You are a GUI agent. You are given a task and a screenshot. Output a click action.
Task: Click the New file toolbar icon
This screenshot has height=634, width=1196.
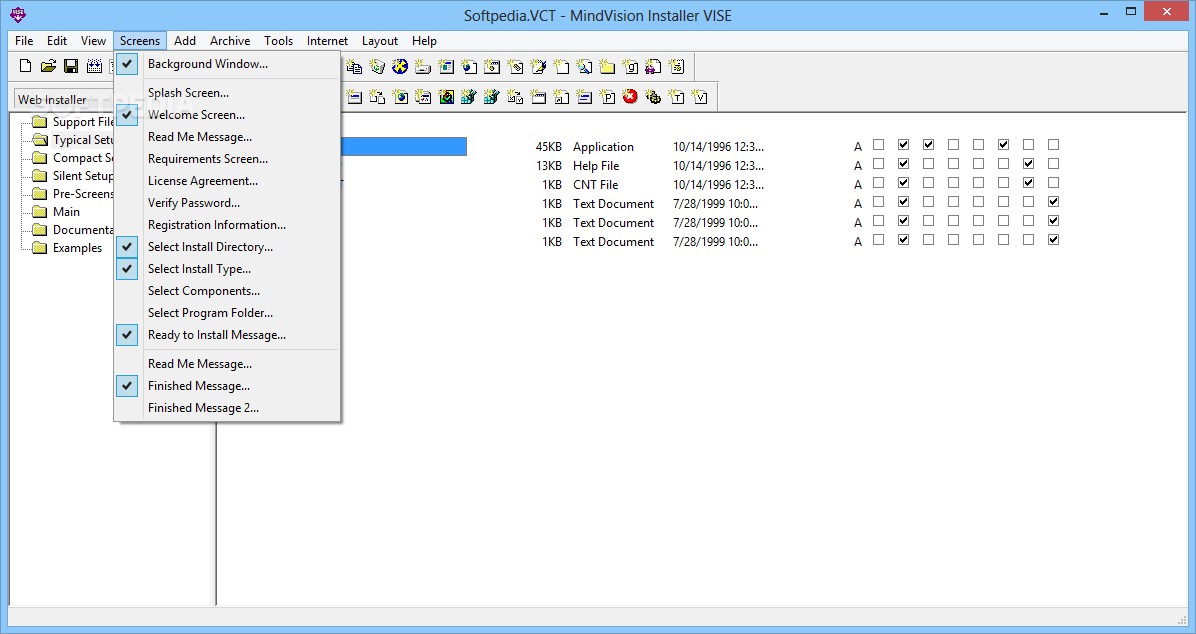click(25, 66)
